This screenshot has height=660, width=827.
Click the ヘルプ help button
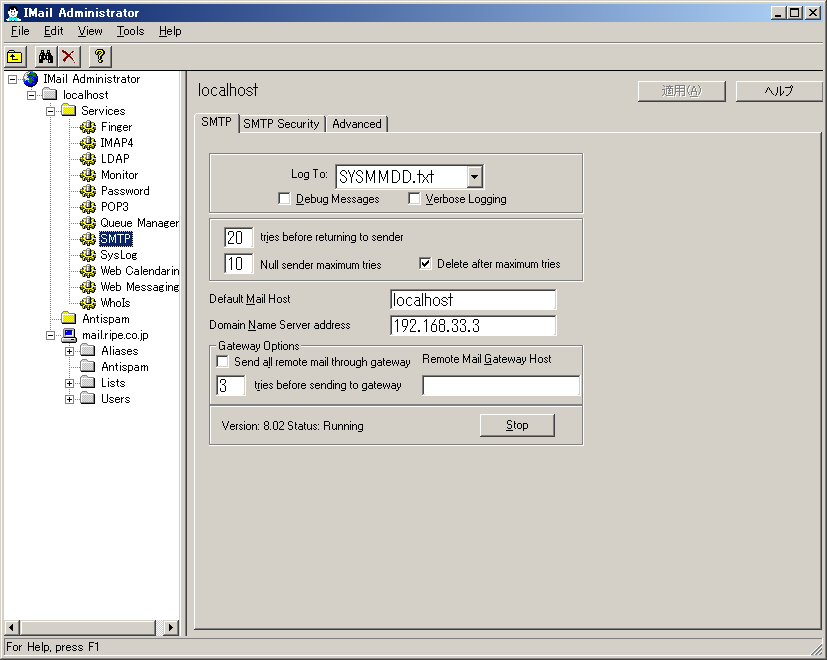(x=778, y=91)
